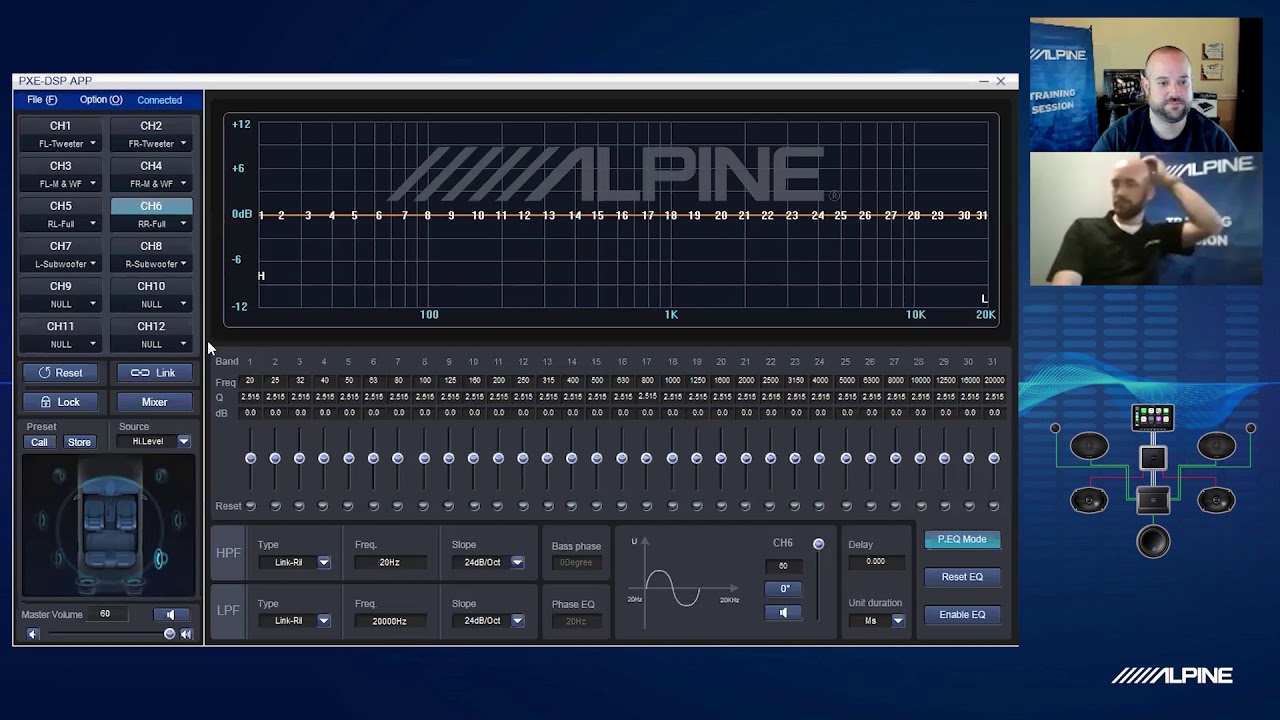Select the active CH6 channel button
Viewport: 1280px width, 720px height.
[151, 206]
